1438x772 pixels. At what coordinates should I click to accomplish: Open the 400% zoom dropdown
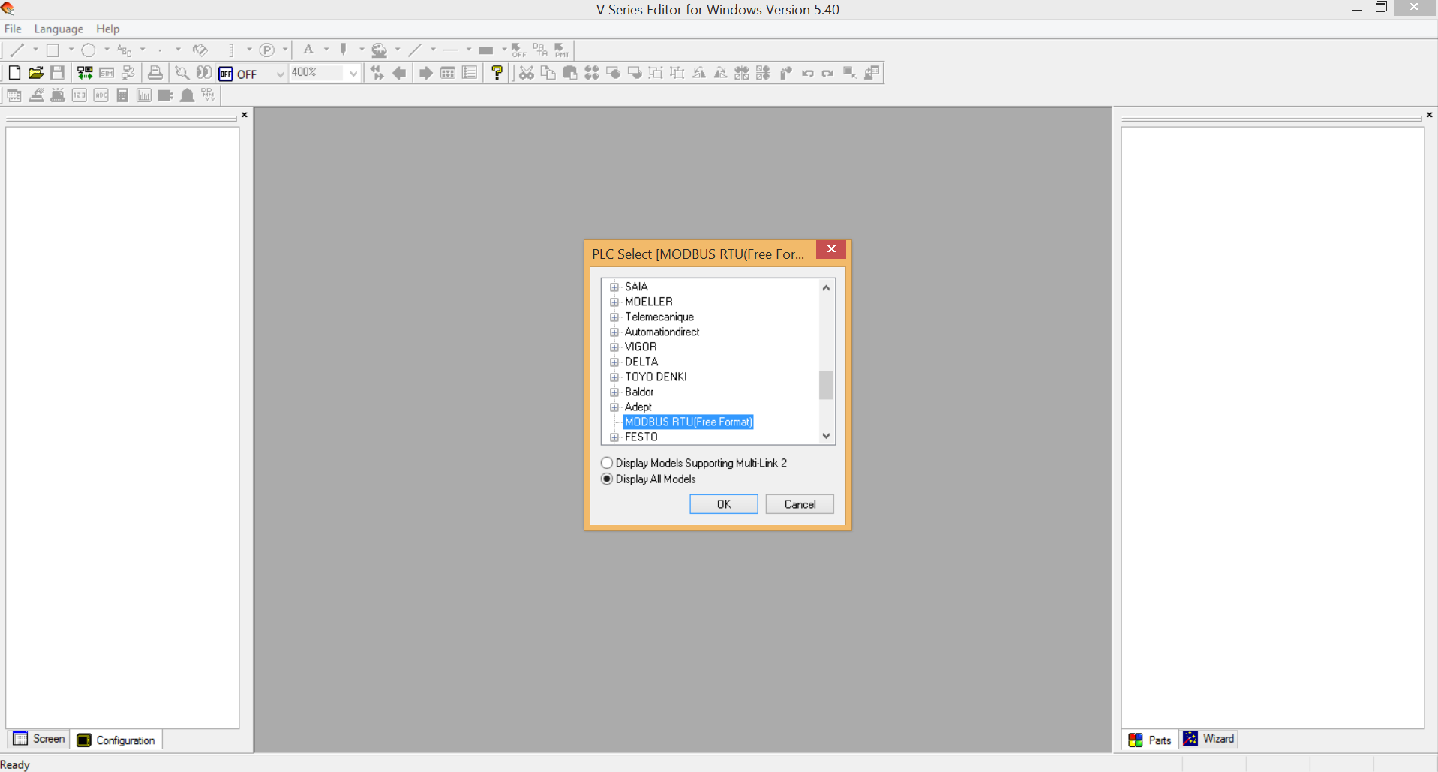click(x=353, y=73)
